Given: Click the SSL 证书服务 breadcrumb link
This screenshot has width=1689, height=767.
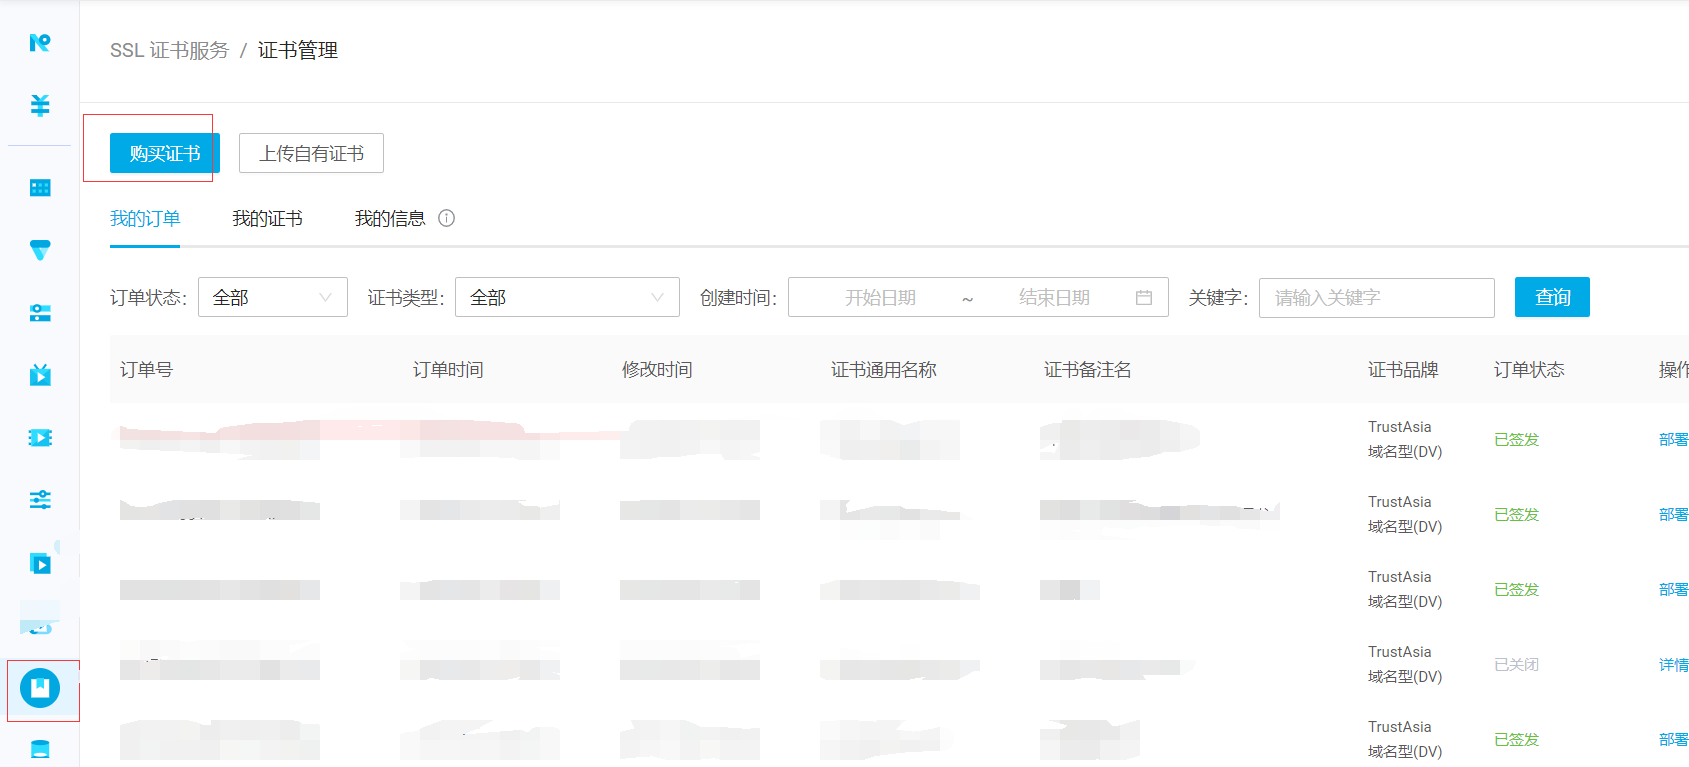Looking at the screenshot, I should coord(169,50).
